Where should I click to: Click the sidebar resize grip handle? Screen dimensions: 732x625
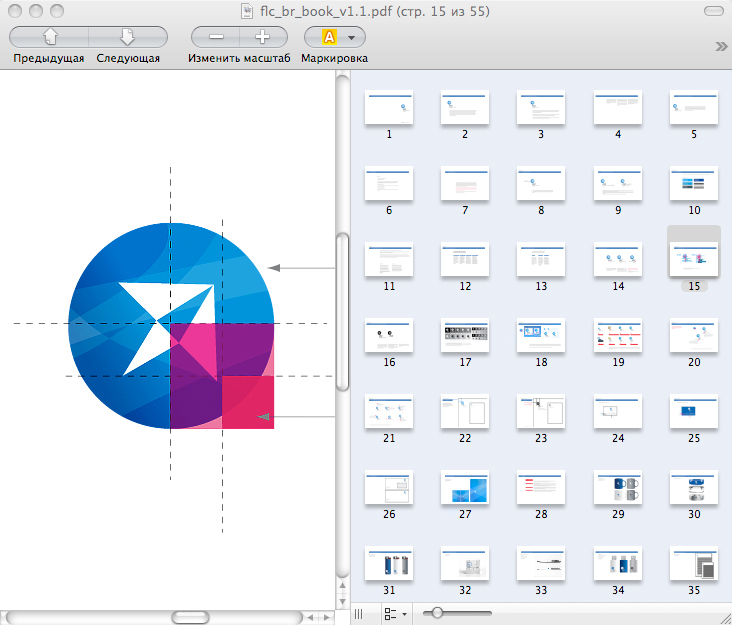pos(359,613)
